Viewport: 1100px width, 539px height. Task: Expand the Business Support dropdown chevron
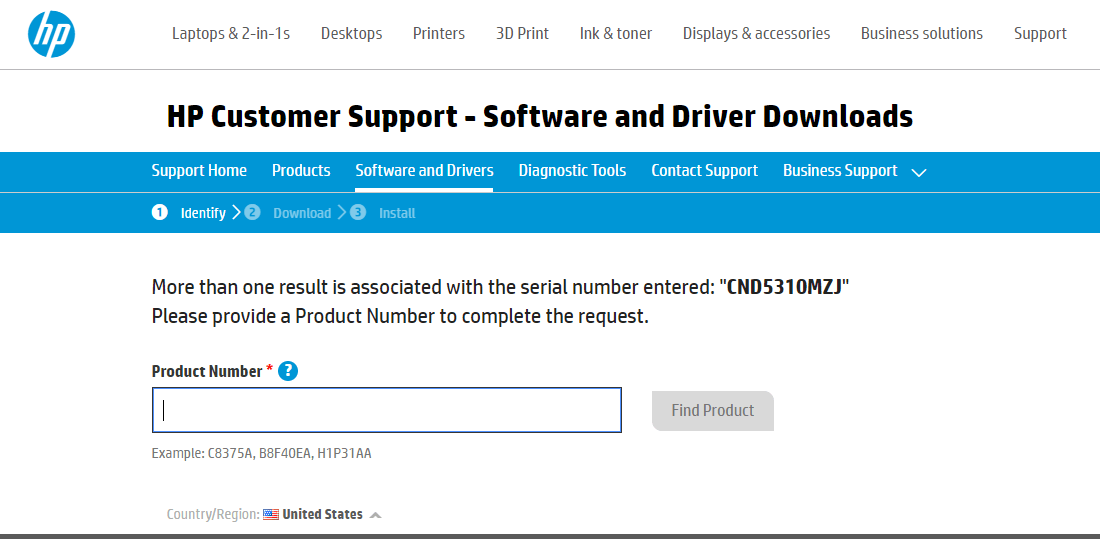pos(919,172)
